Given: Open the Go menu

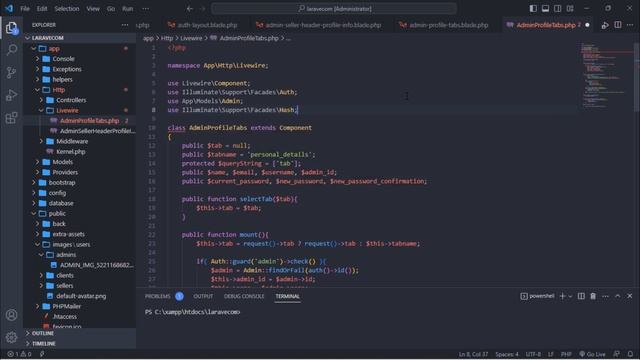Looking at the screenshot, I should (111, 9).
